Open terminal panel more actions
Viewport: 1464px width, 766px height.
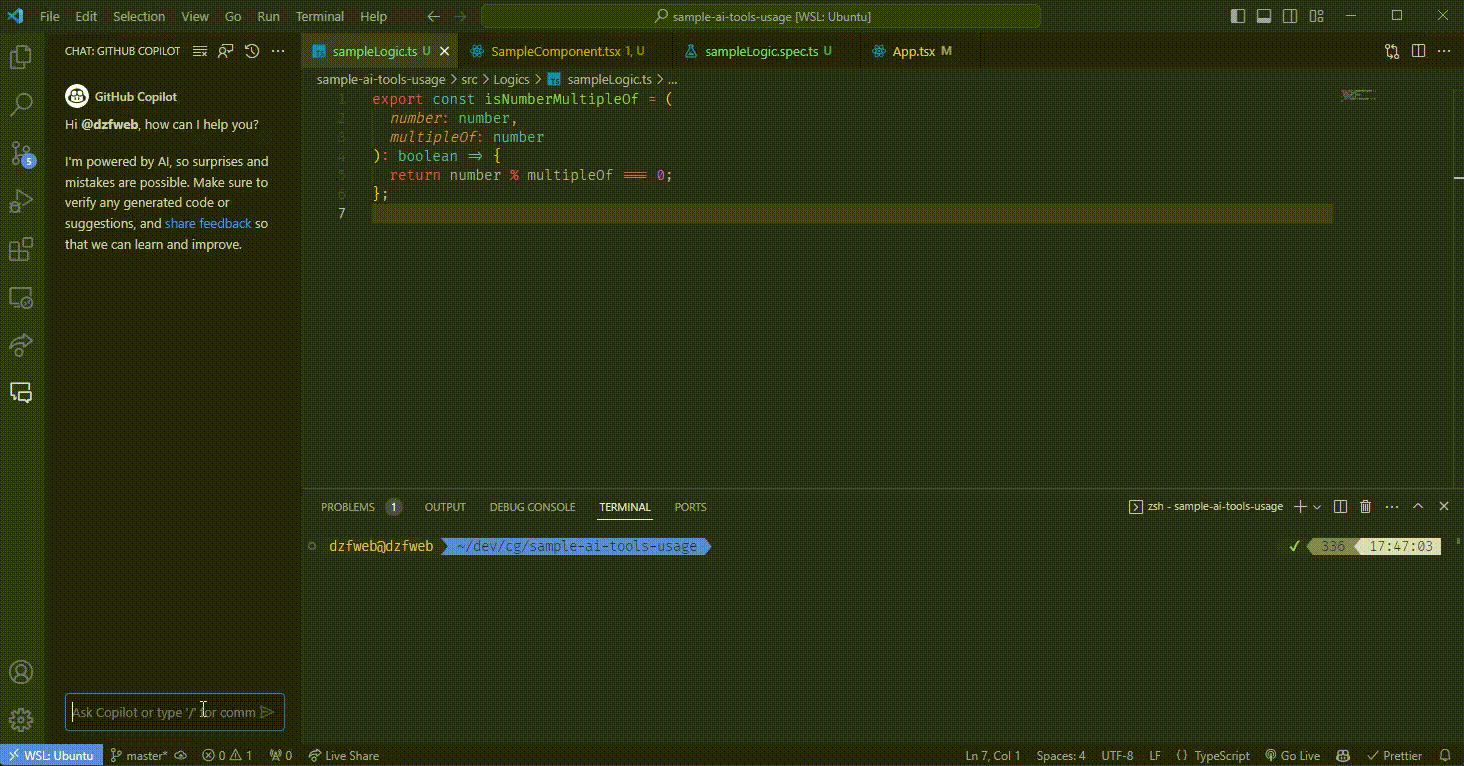pos(1392,507)
